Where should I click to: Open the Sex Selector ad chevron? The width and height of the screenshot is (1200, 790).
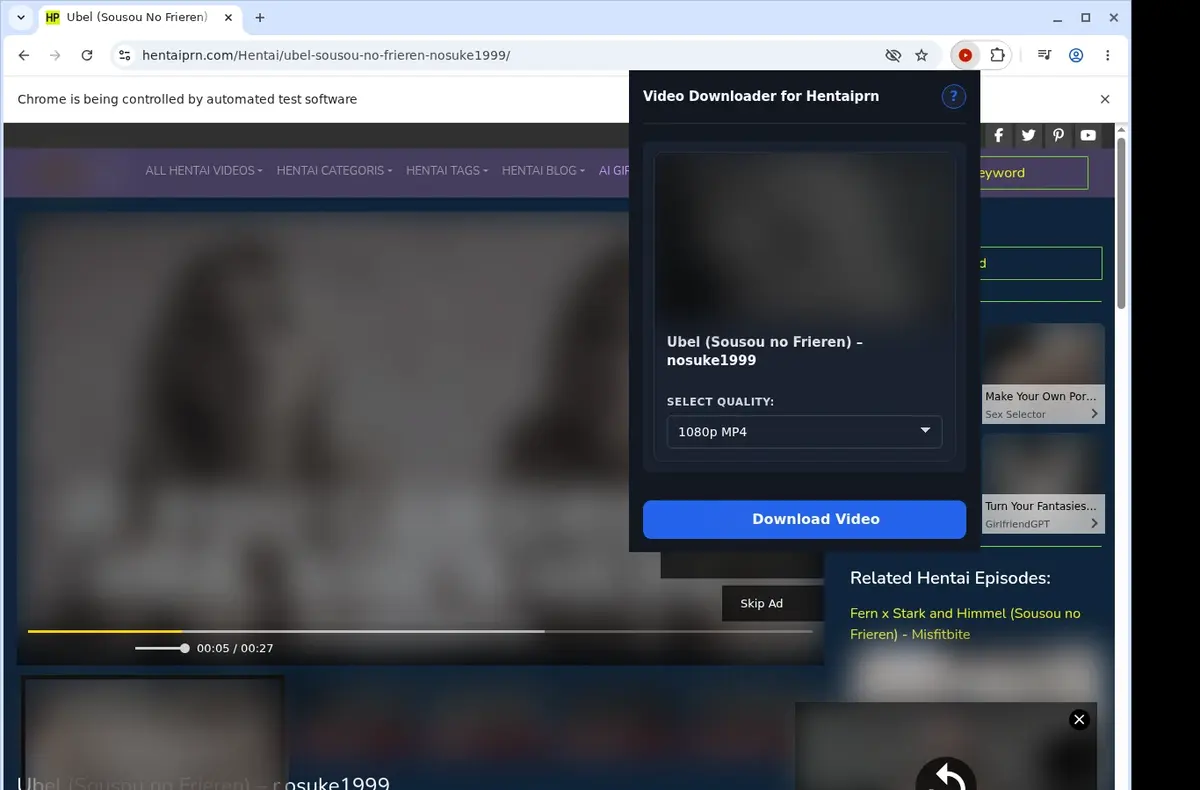1094,414
